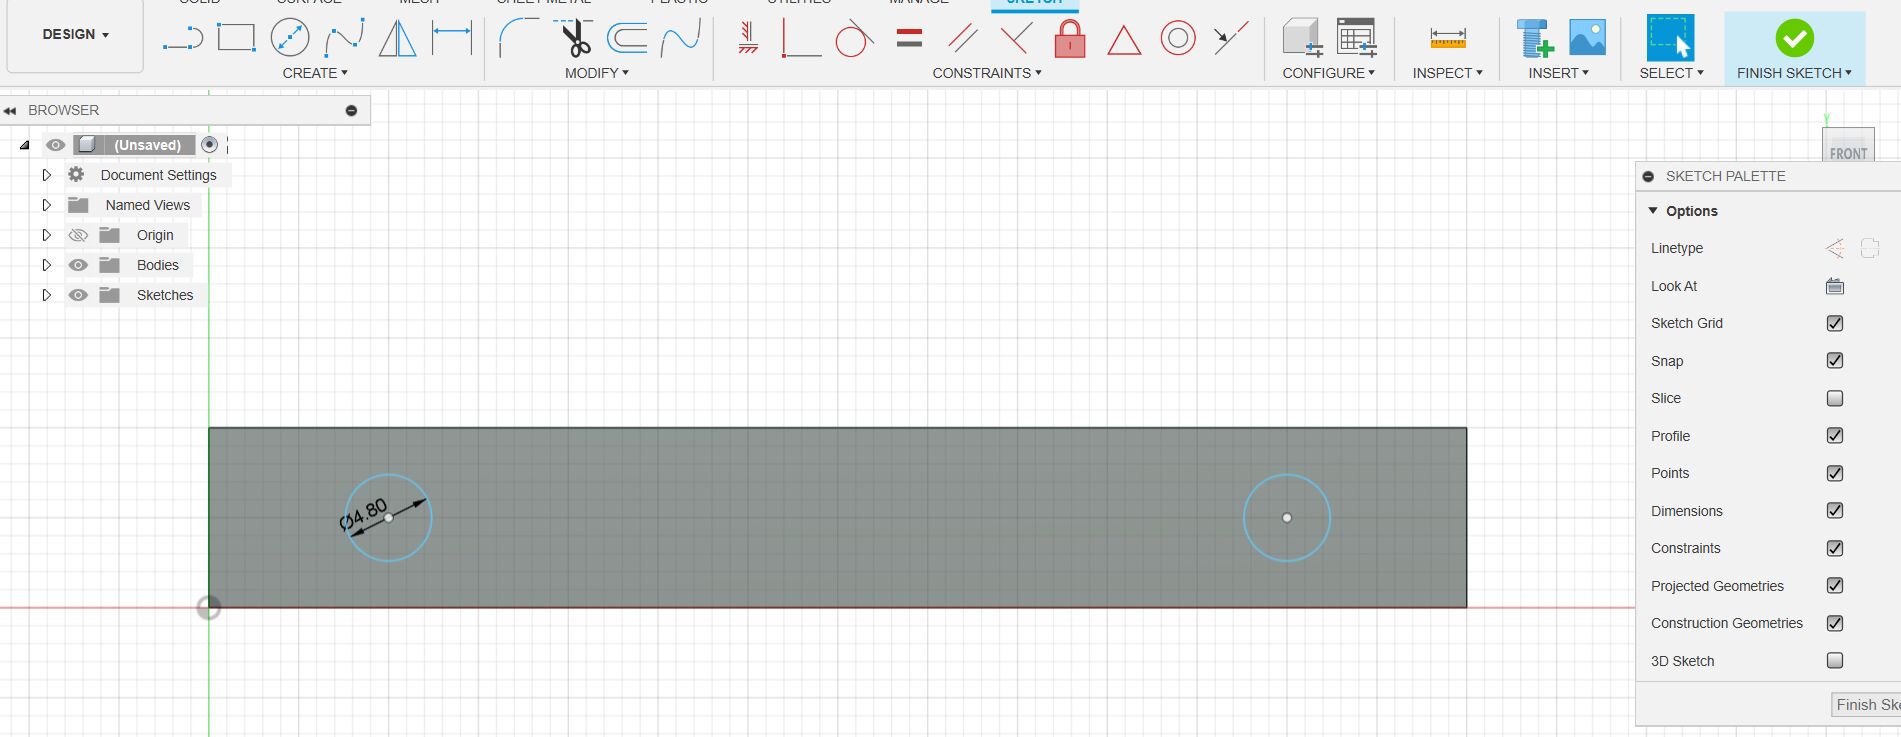The image size is (1901, 737).
Task: Select the Measure ruler tool
Action: (1448, 38)
